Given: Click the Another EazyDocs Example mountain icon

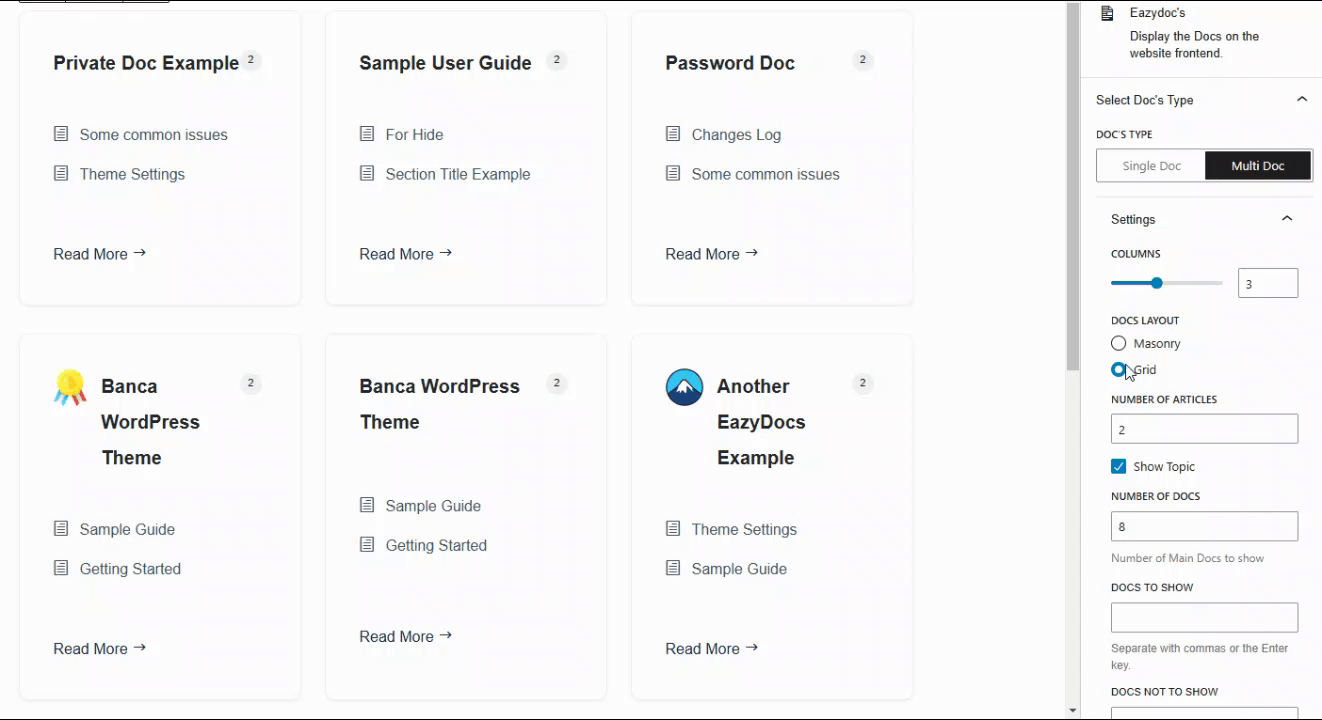Looking at the screenshot, I should point(684,387).
